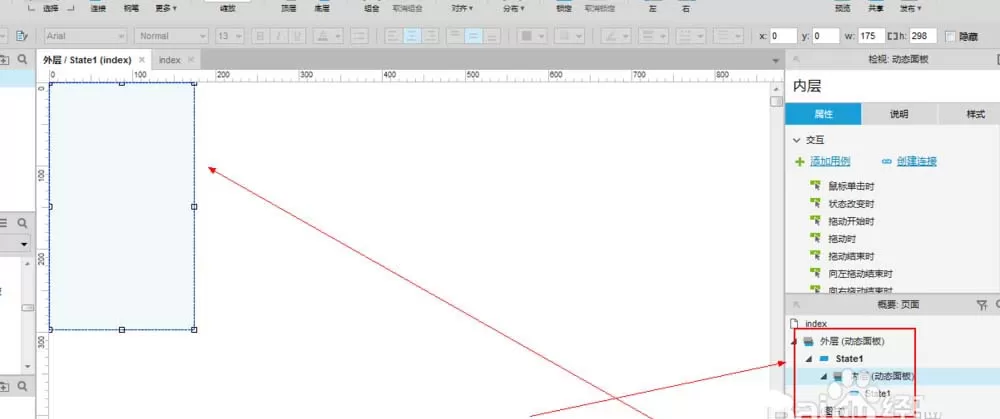
Task: Open the Normal font style dropdown
Action: tap(171, 36)
